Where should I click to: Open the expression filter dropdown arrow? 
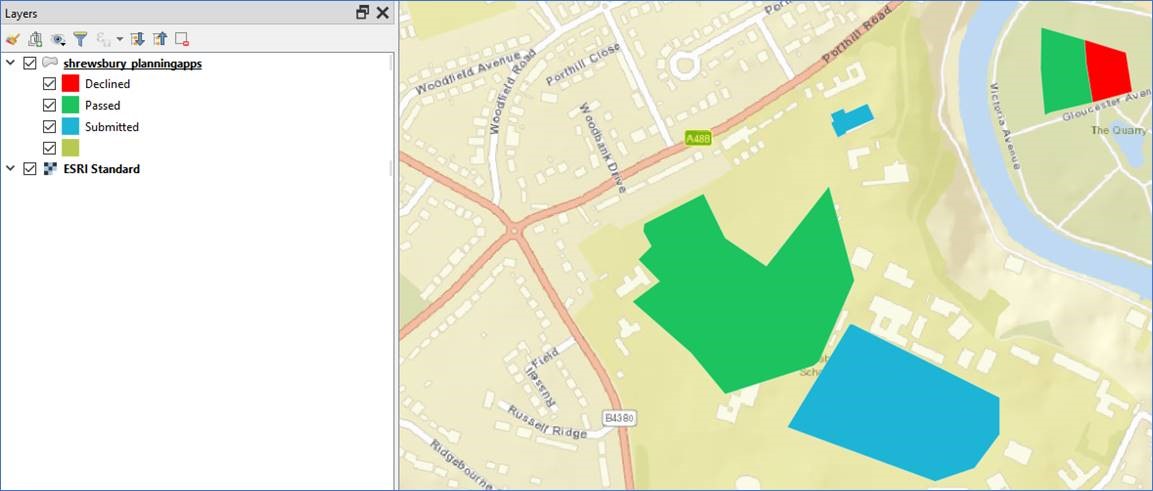[x=120, y=39]
